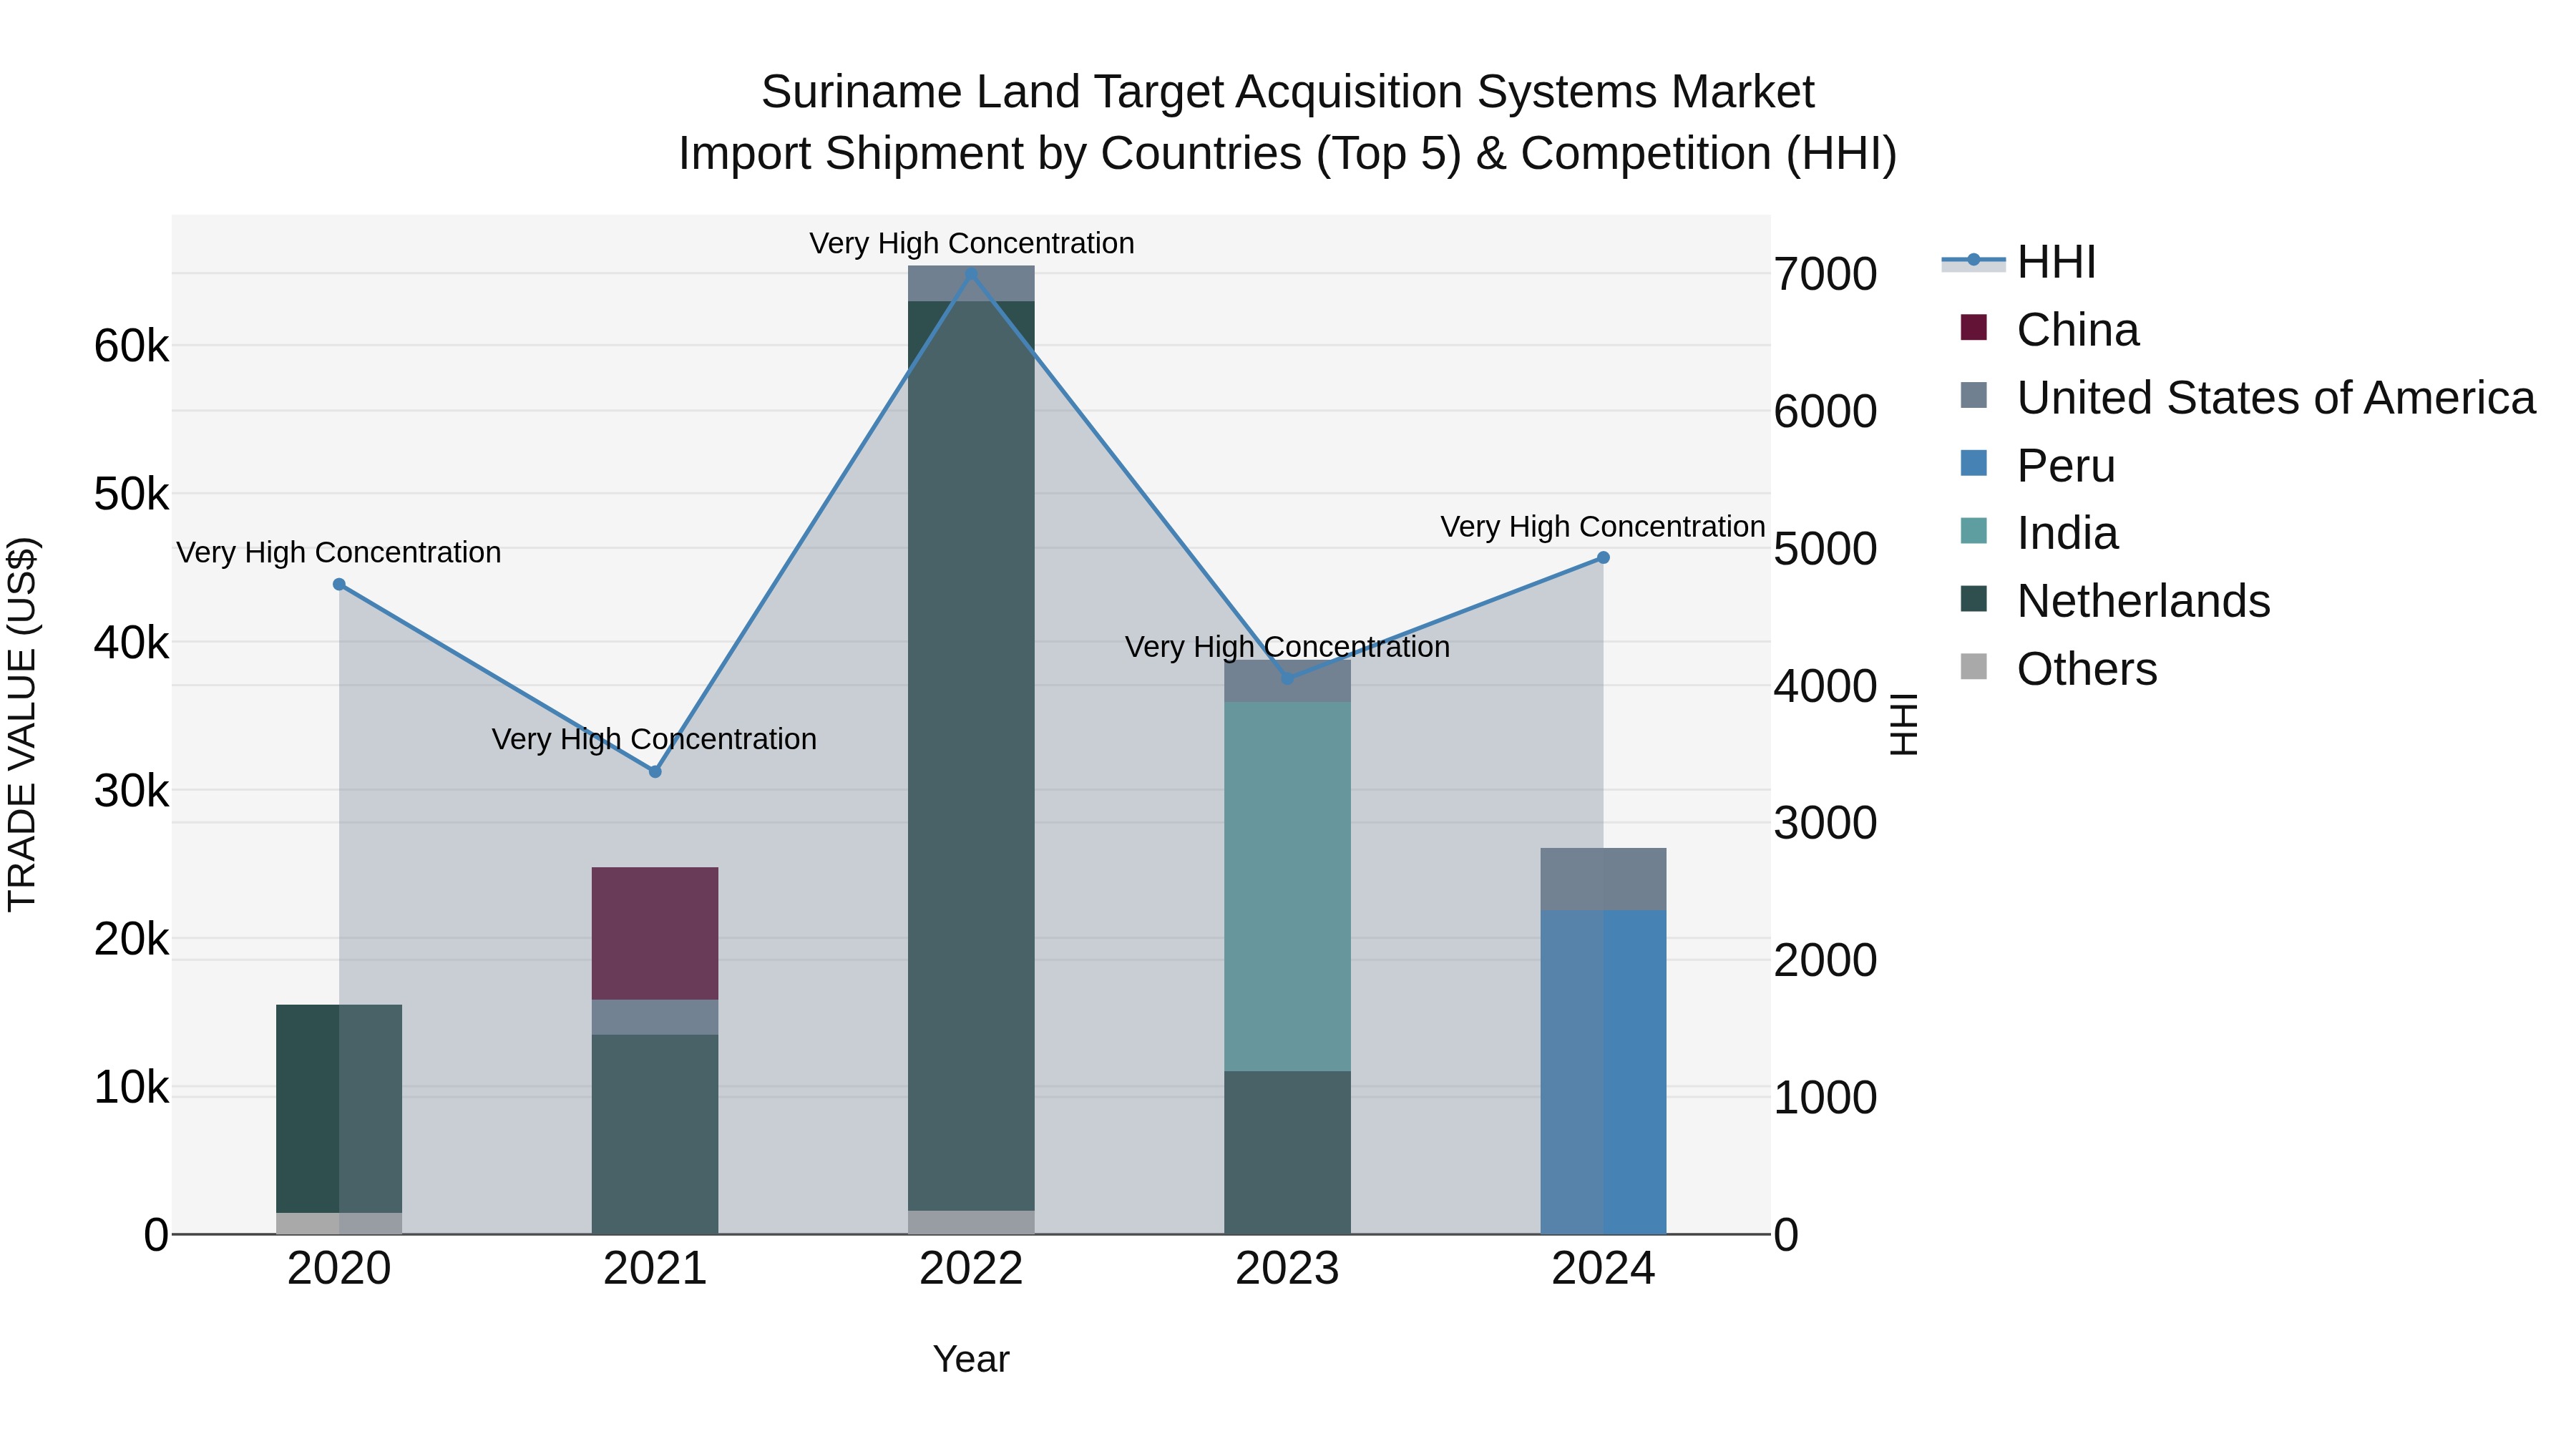Click the 4000 HHI axis tick label
The image size is (2576, 1449).
click(1826, 687)
